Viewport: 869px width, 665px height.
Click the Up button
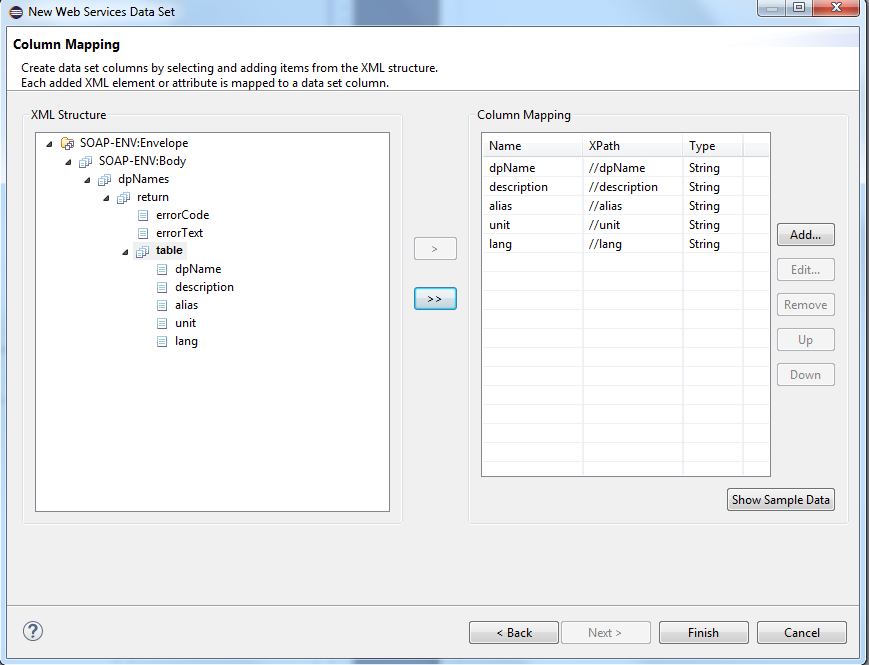point(805,340)
